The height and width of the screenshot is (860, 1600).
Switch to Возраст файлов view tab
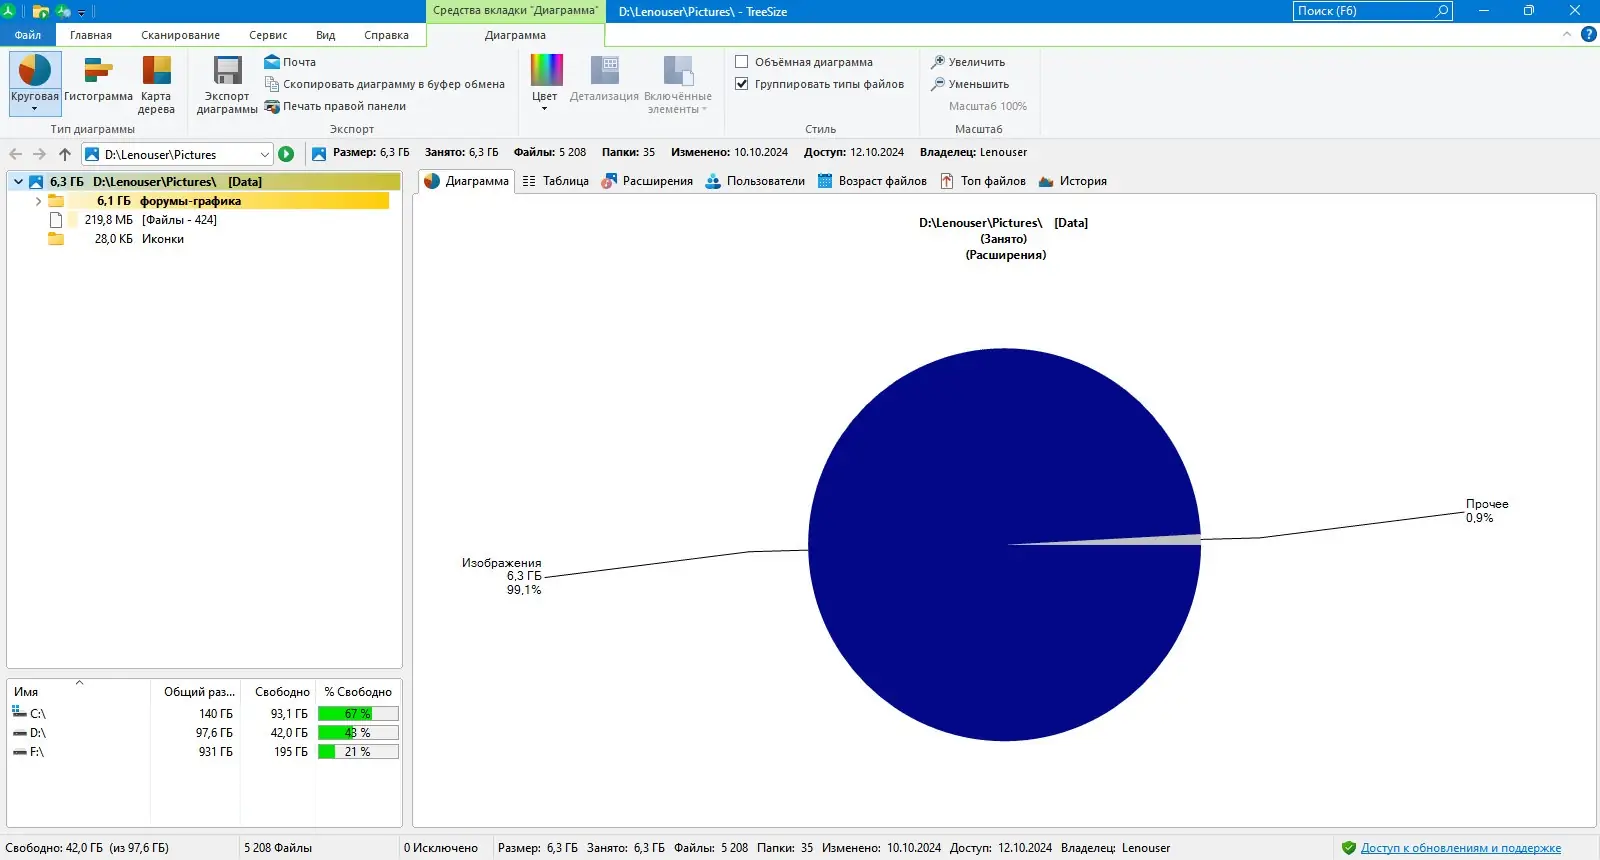click(872, 181)
